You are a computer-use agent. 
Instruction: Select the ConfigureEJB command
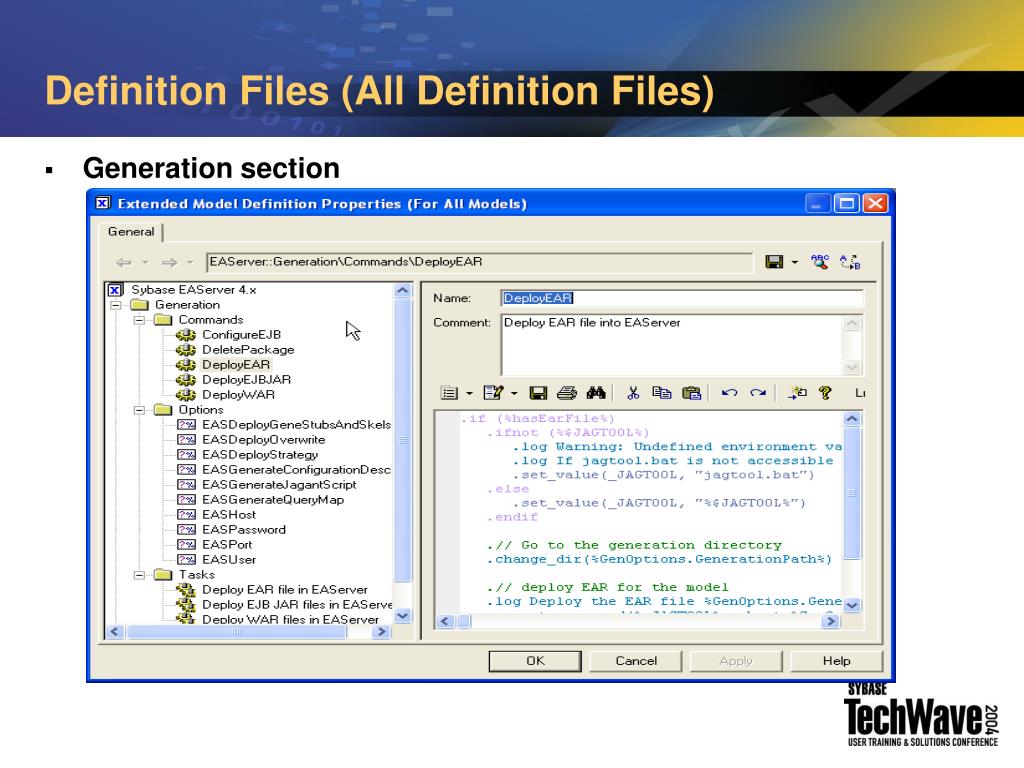(x=241, y=334)
